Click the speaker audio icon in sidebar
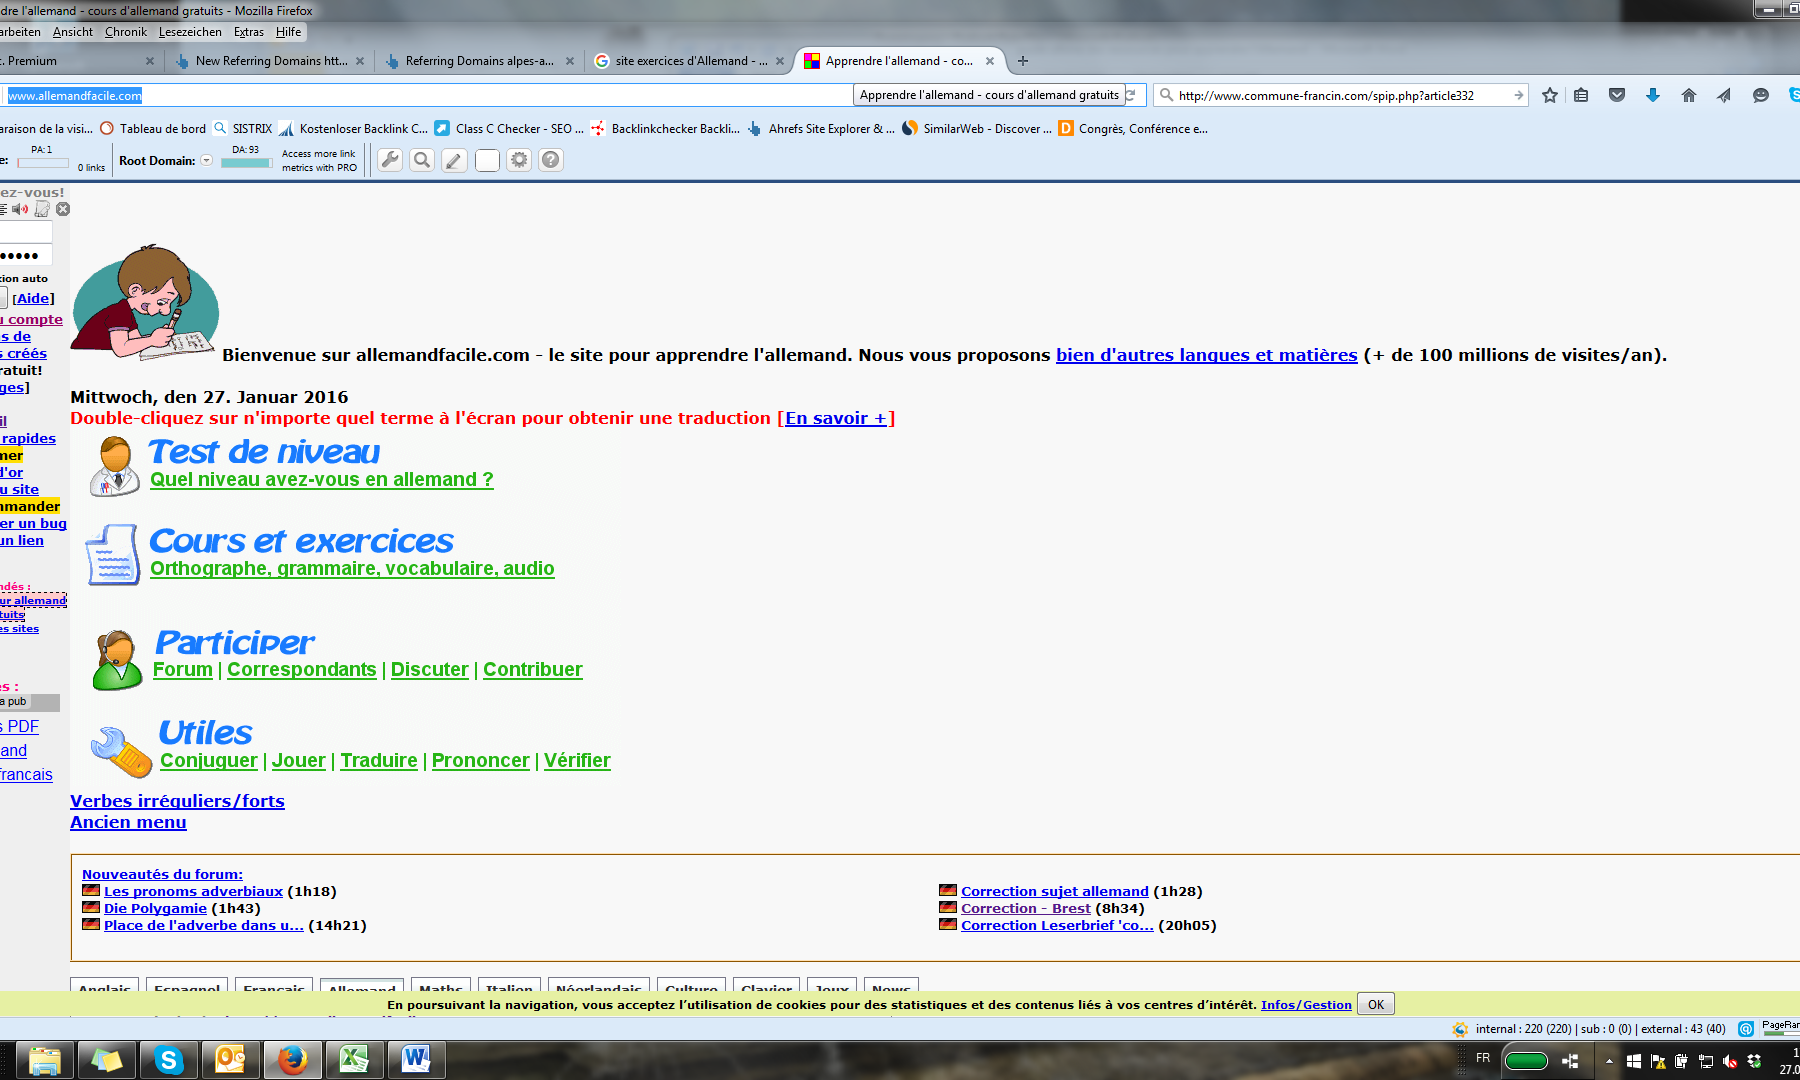Image resolution: width=1800 pixels, height=1080 pixels. pyautogui.click(x=20, y=209)
